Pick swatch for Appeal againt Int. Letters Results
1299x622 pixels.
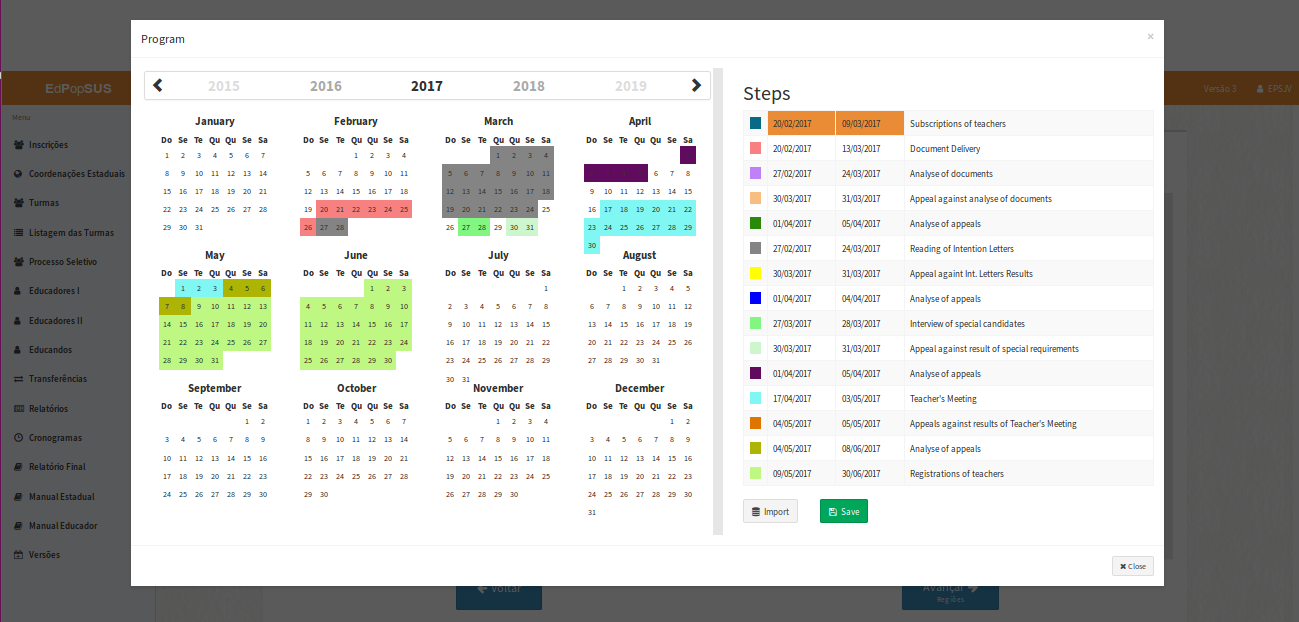tap(756, 274)
